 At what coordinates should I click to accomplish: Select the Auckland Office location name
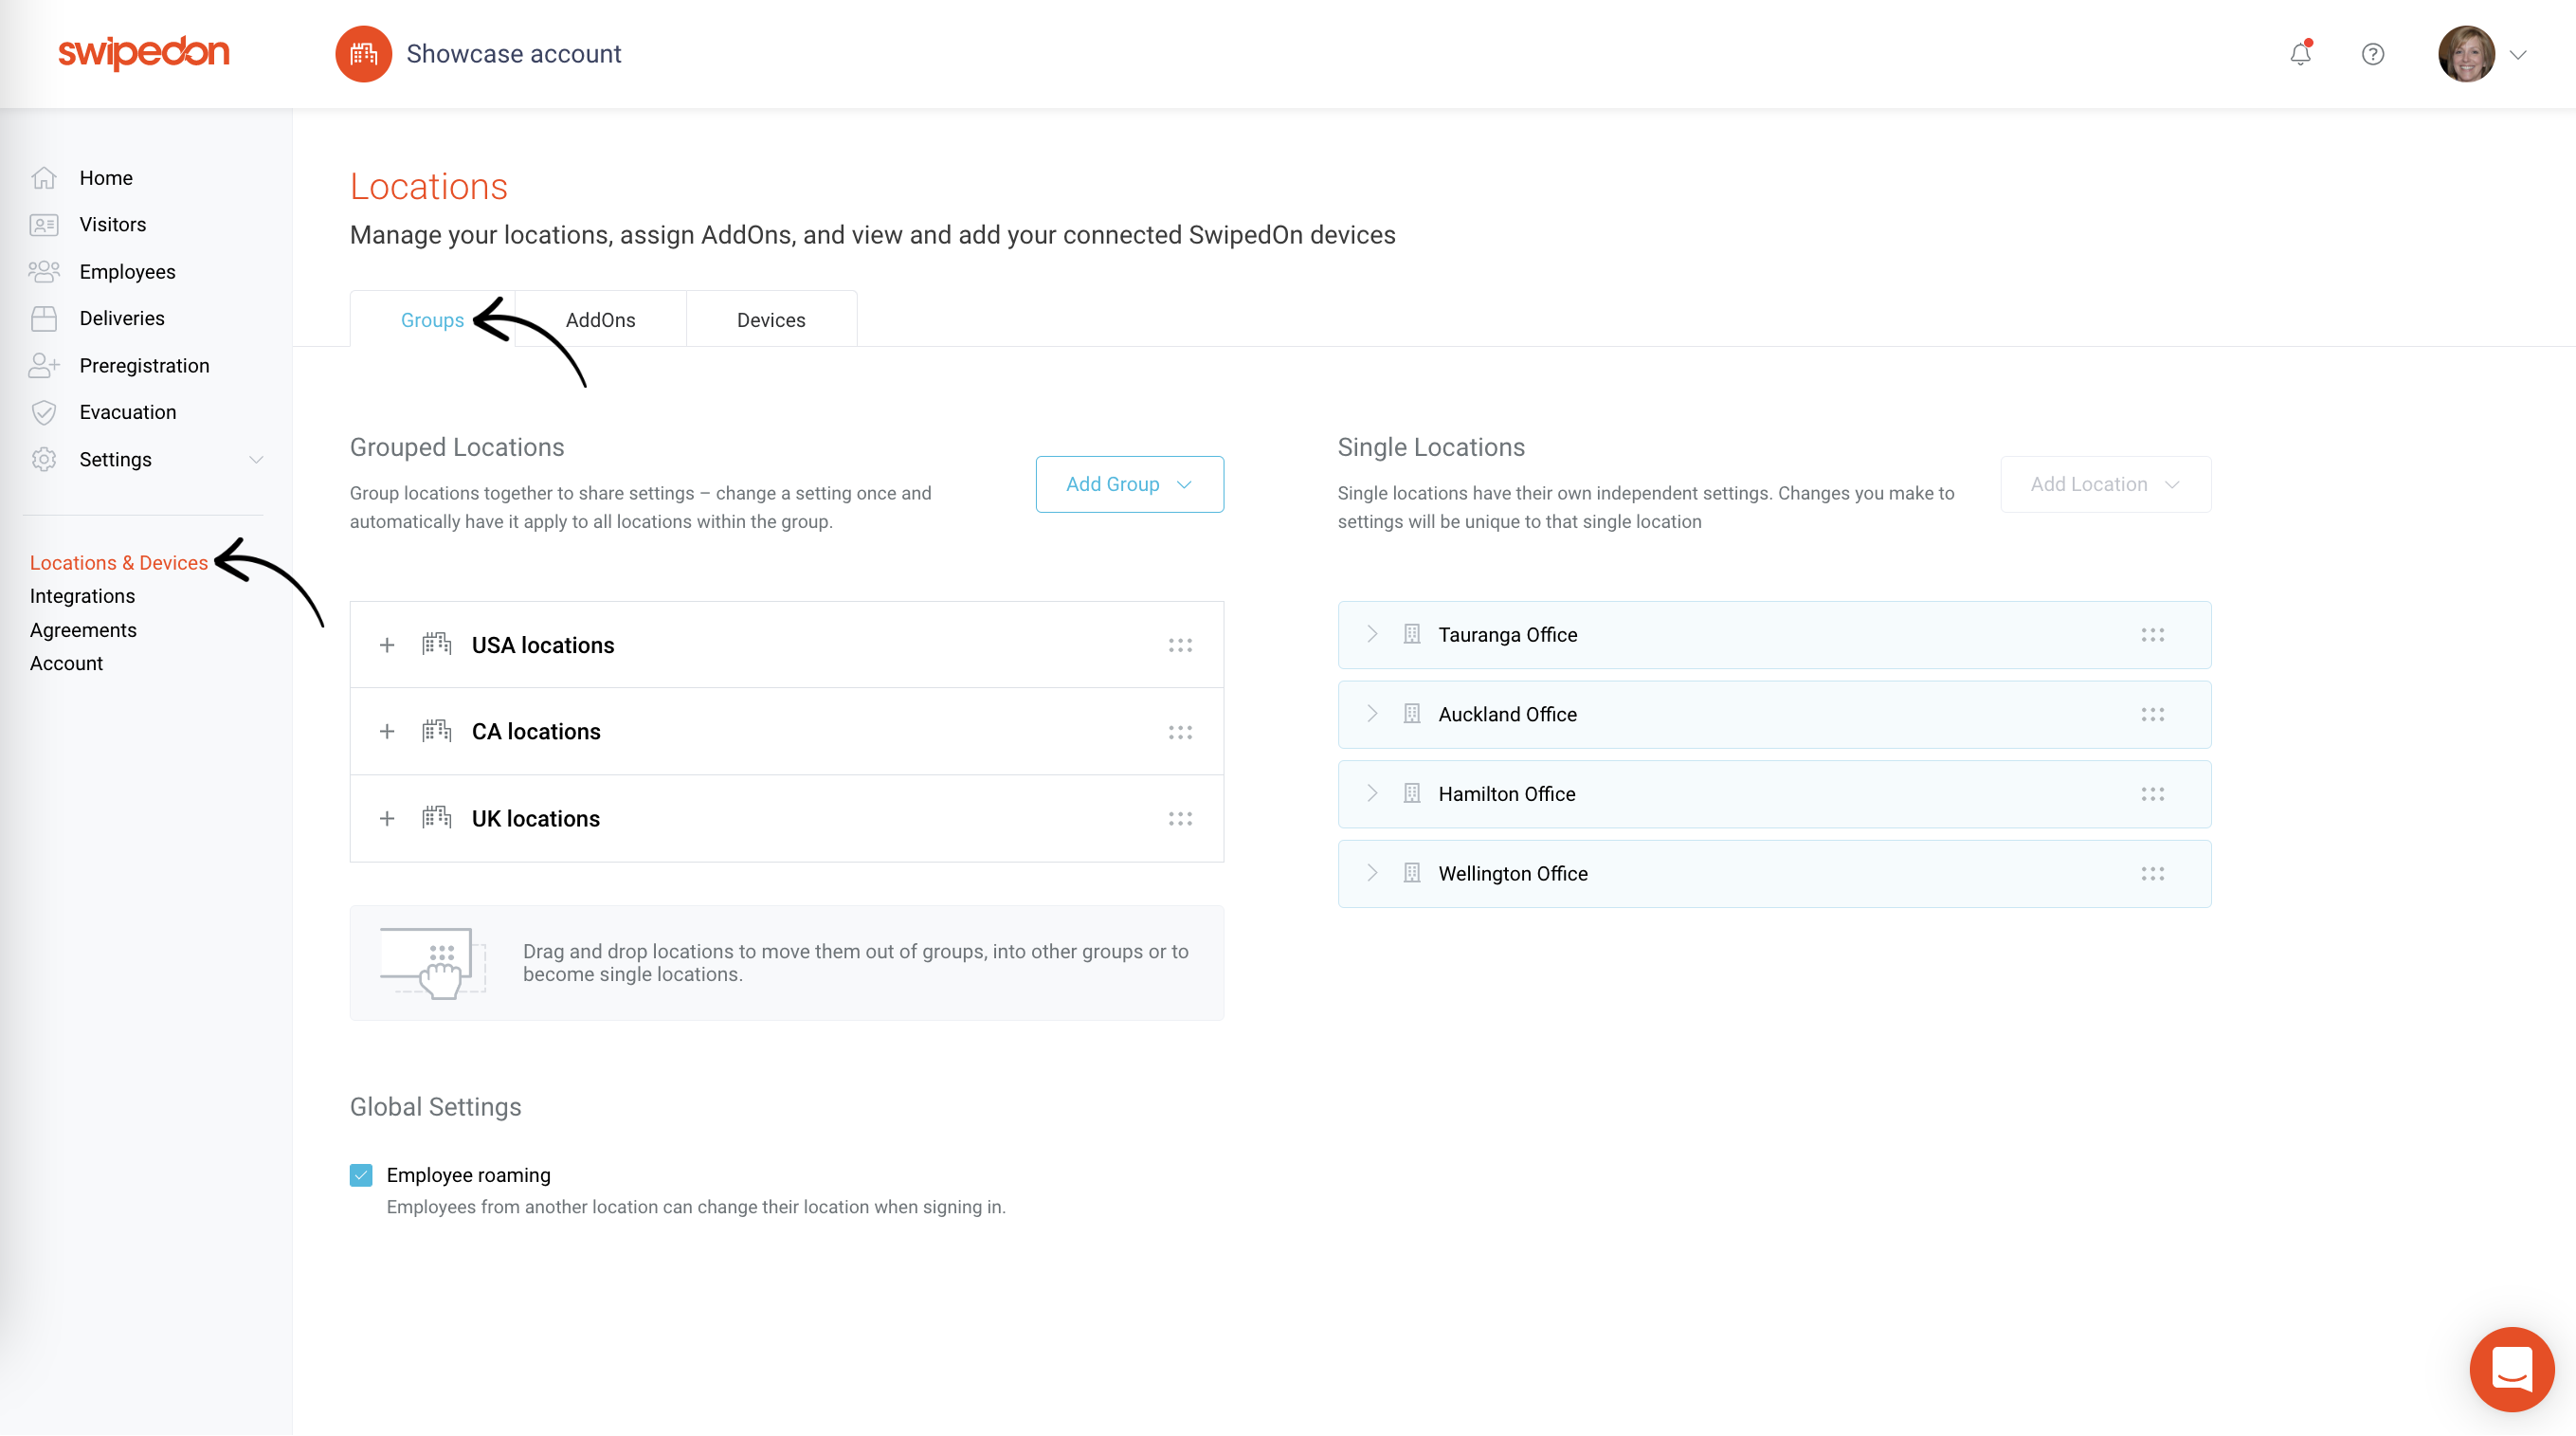pos(1508,715)
